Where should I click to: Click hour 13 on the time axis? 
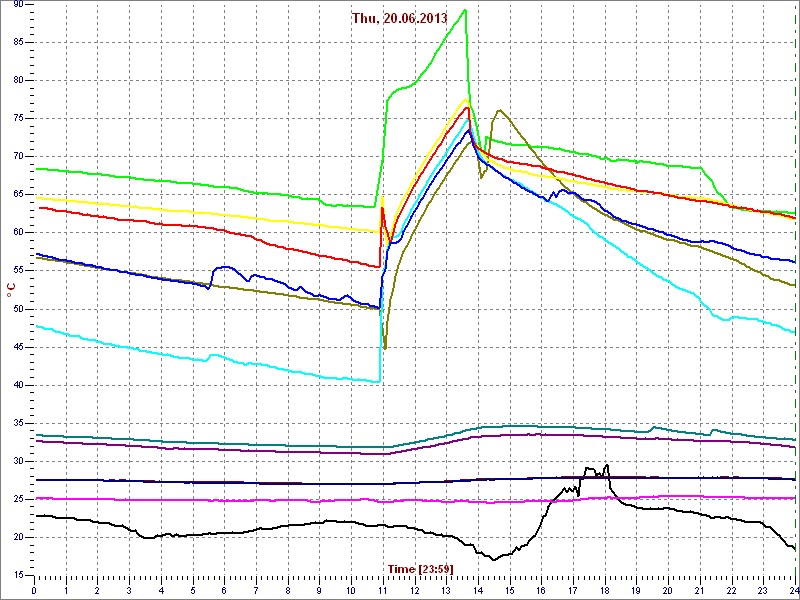coord(446,590)
